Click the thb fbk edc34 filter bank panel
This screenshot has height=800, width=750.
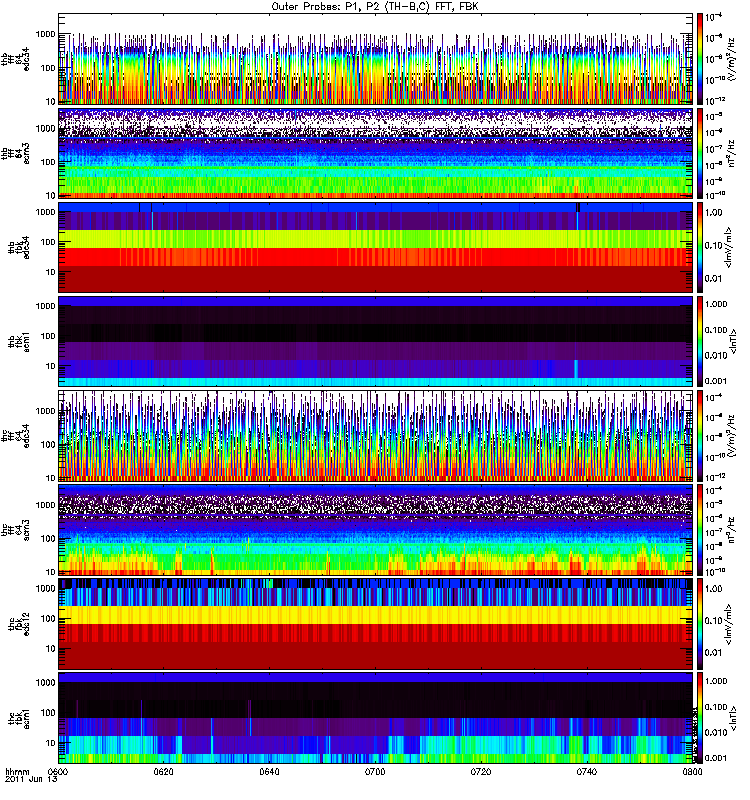coord(375,246)
